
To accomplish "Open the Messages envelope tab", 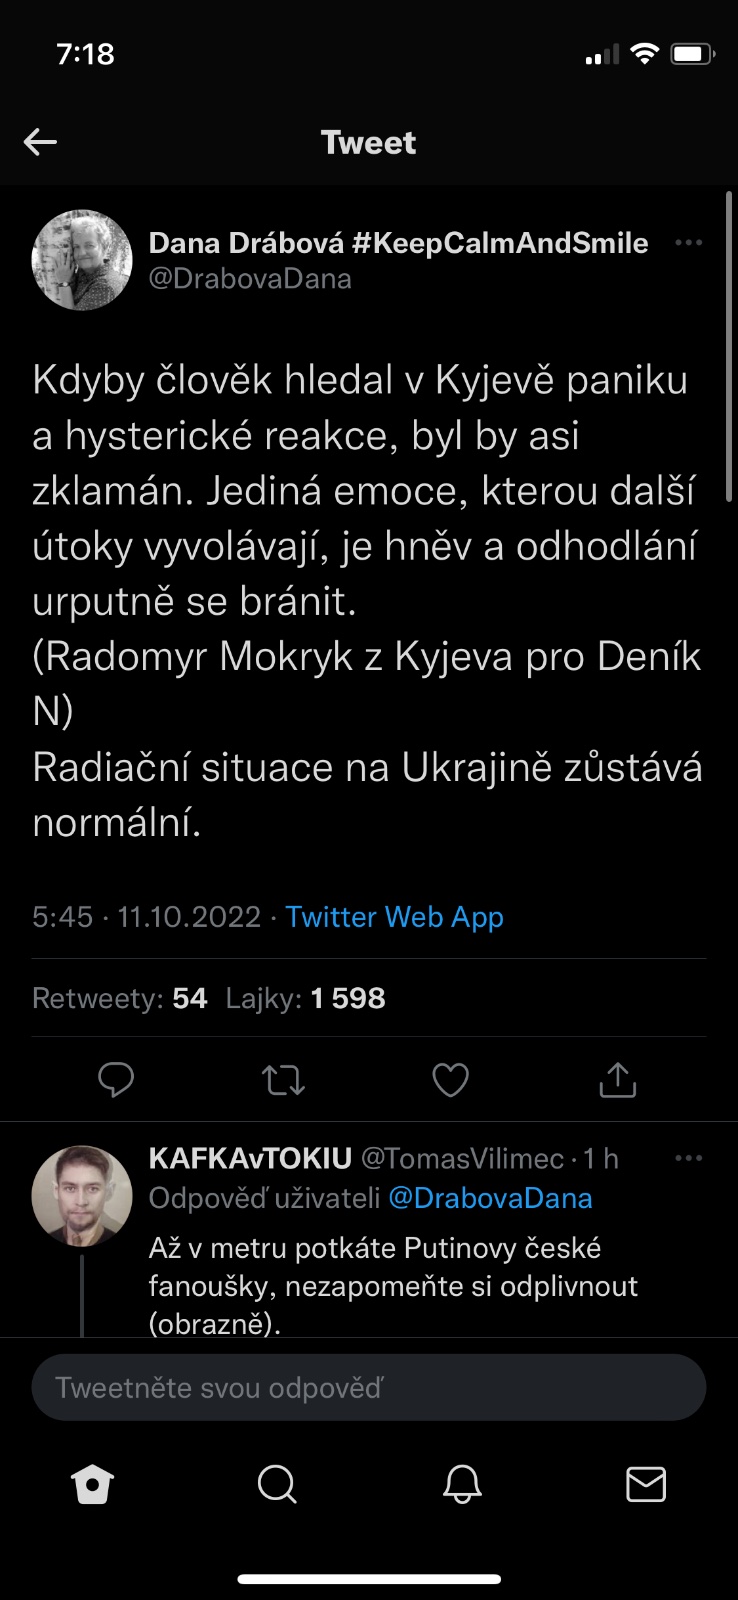I will [x=646, y=1485].
